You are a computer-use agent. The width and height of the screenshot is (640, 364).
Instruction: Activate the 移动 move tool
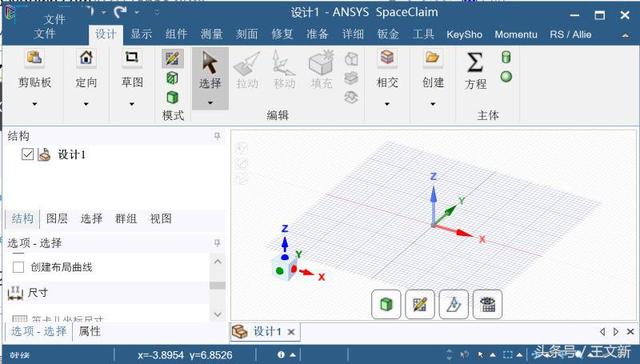click(284, 69)
